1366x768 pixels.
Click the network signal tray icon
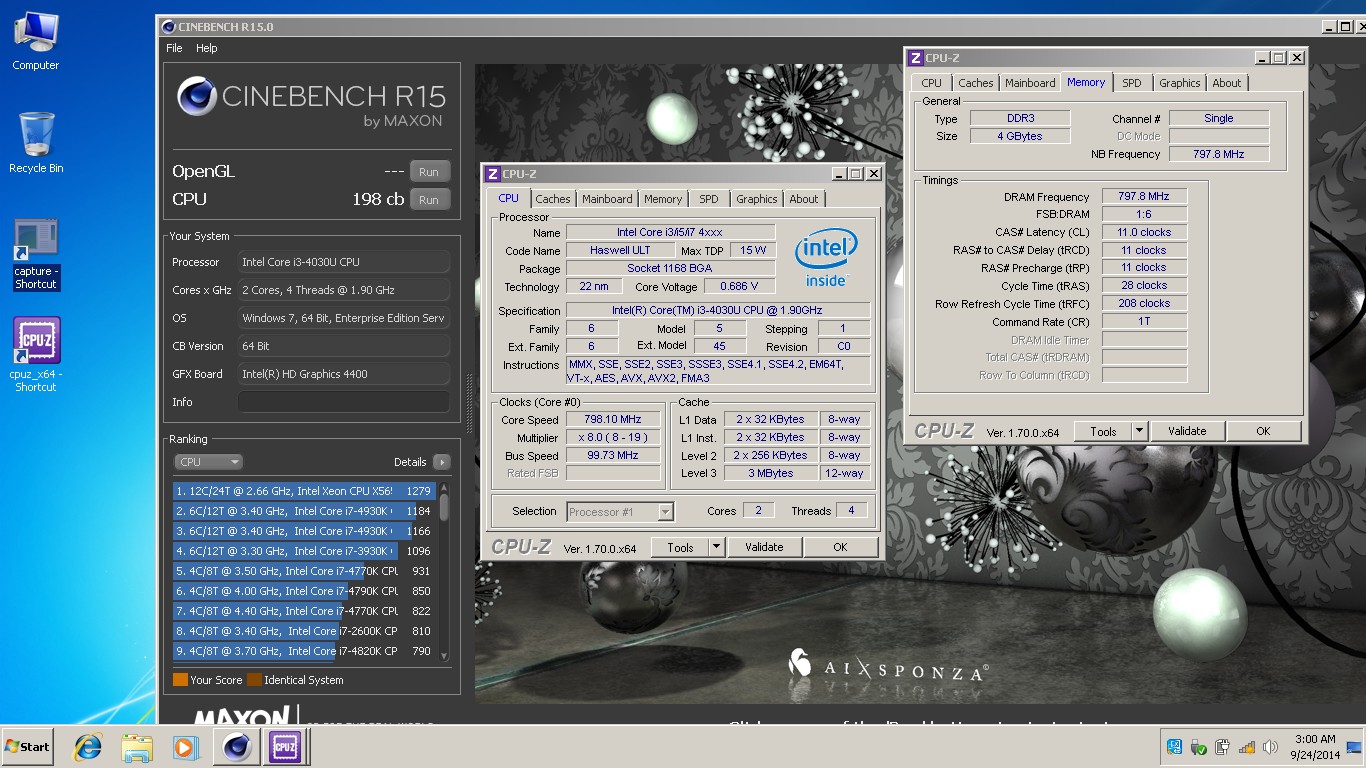(x=1246, y=747)
